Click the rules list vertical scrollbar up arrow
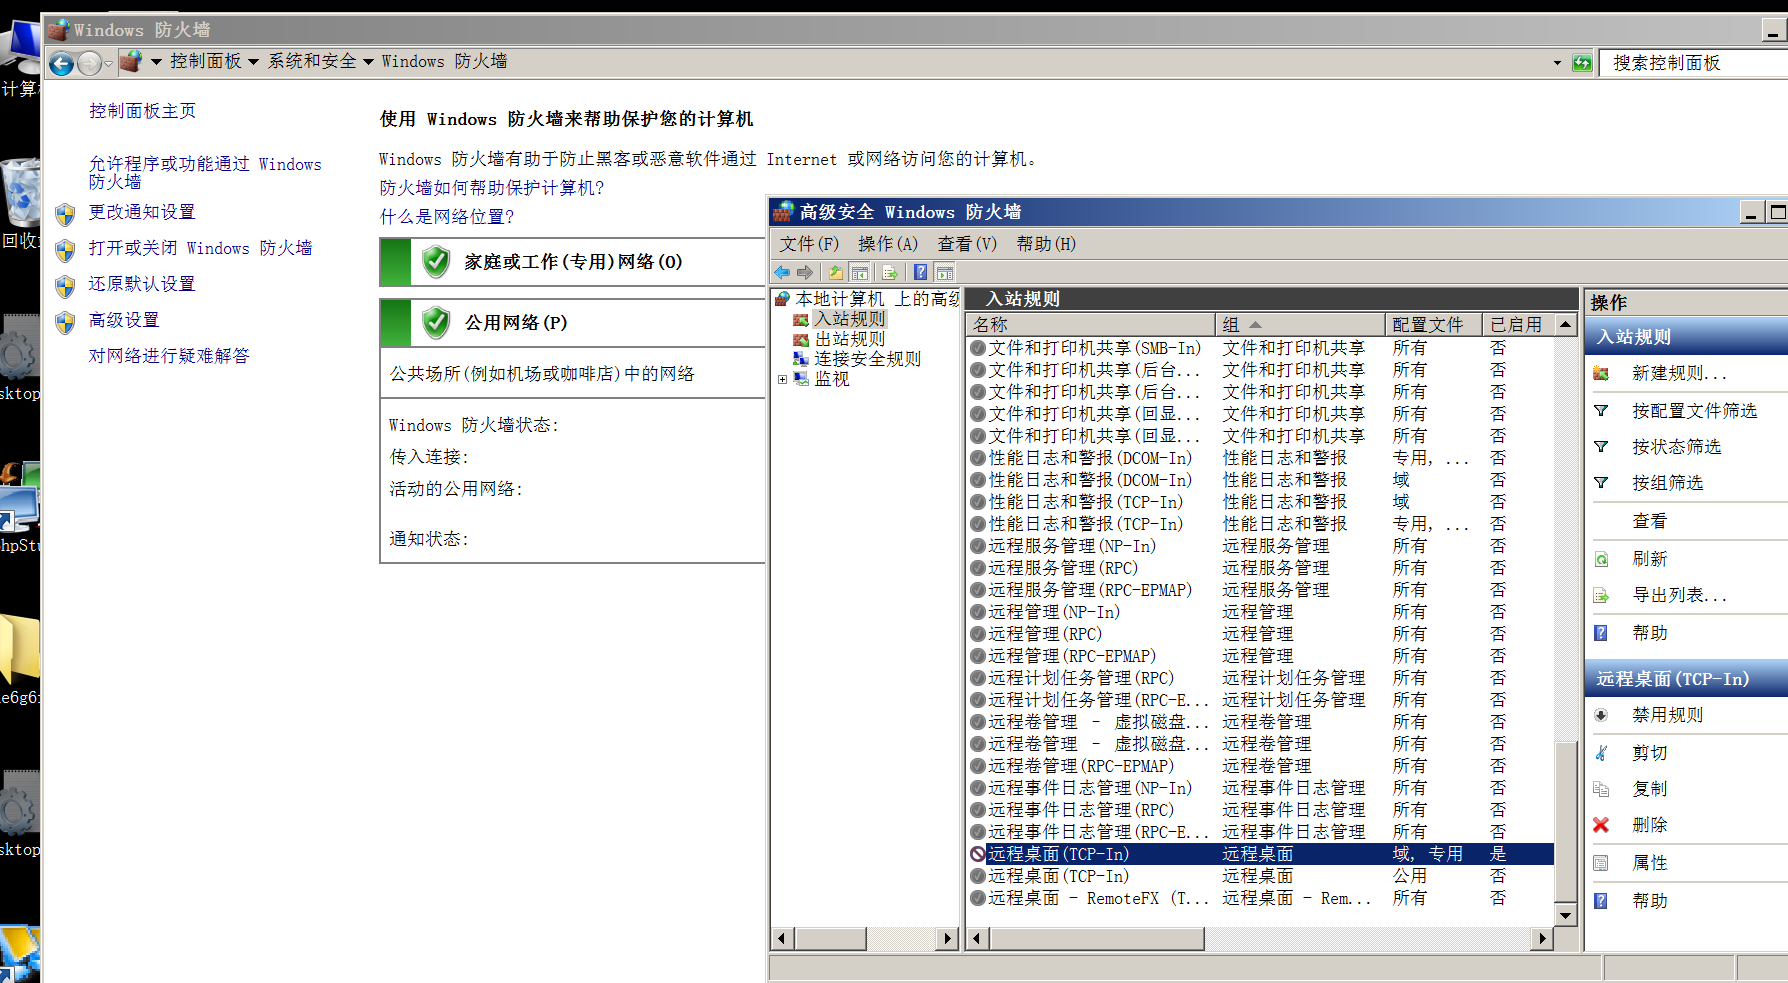 pyautogui.click(x=1566, y=325)
